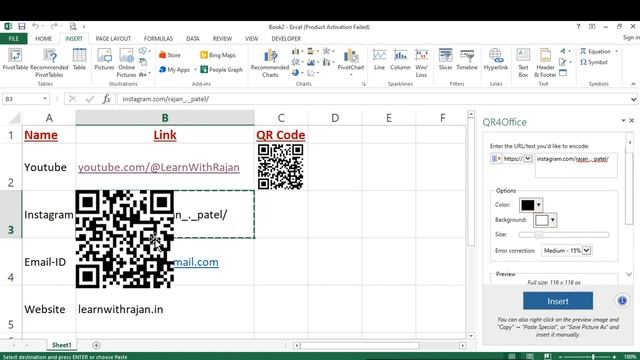The height and width of the screenshot is (360, 640).
Task: Click the Page Layout view icon in the status bar
Action: pyautogui.click(x=529, y=357)
